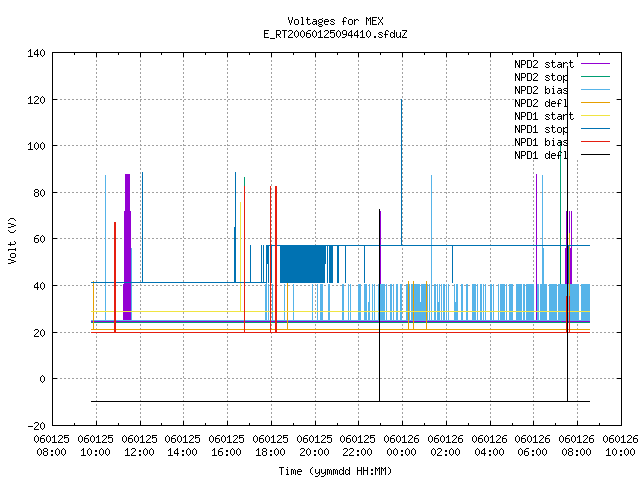Click the 'Time (yymmdd HH:MM)' x-axis label
This screenshot has height=480, width=640.
pyautogui.click(x=335, y=471)
